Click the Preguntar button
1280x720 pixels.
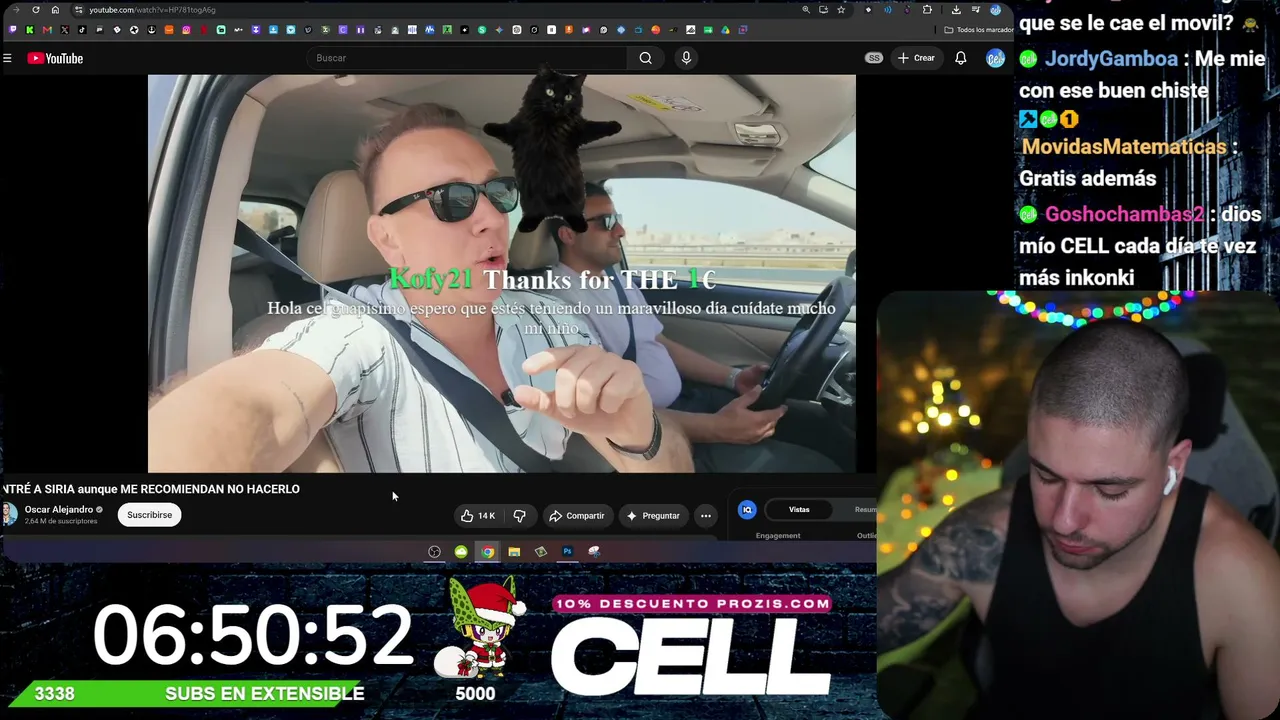653,516
